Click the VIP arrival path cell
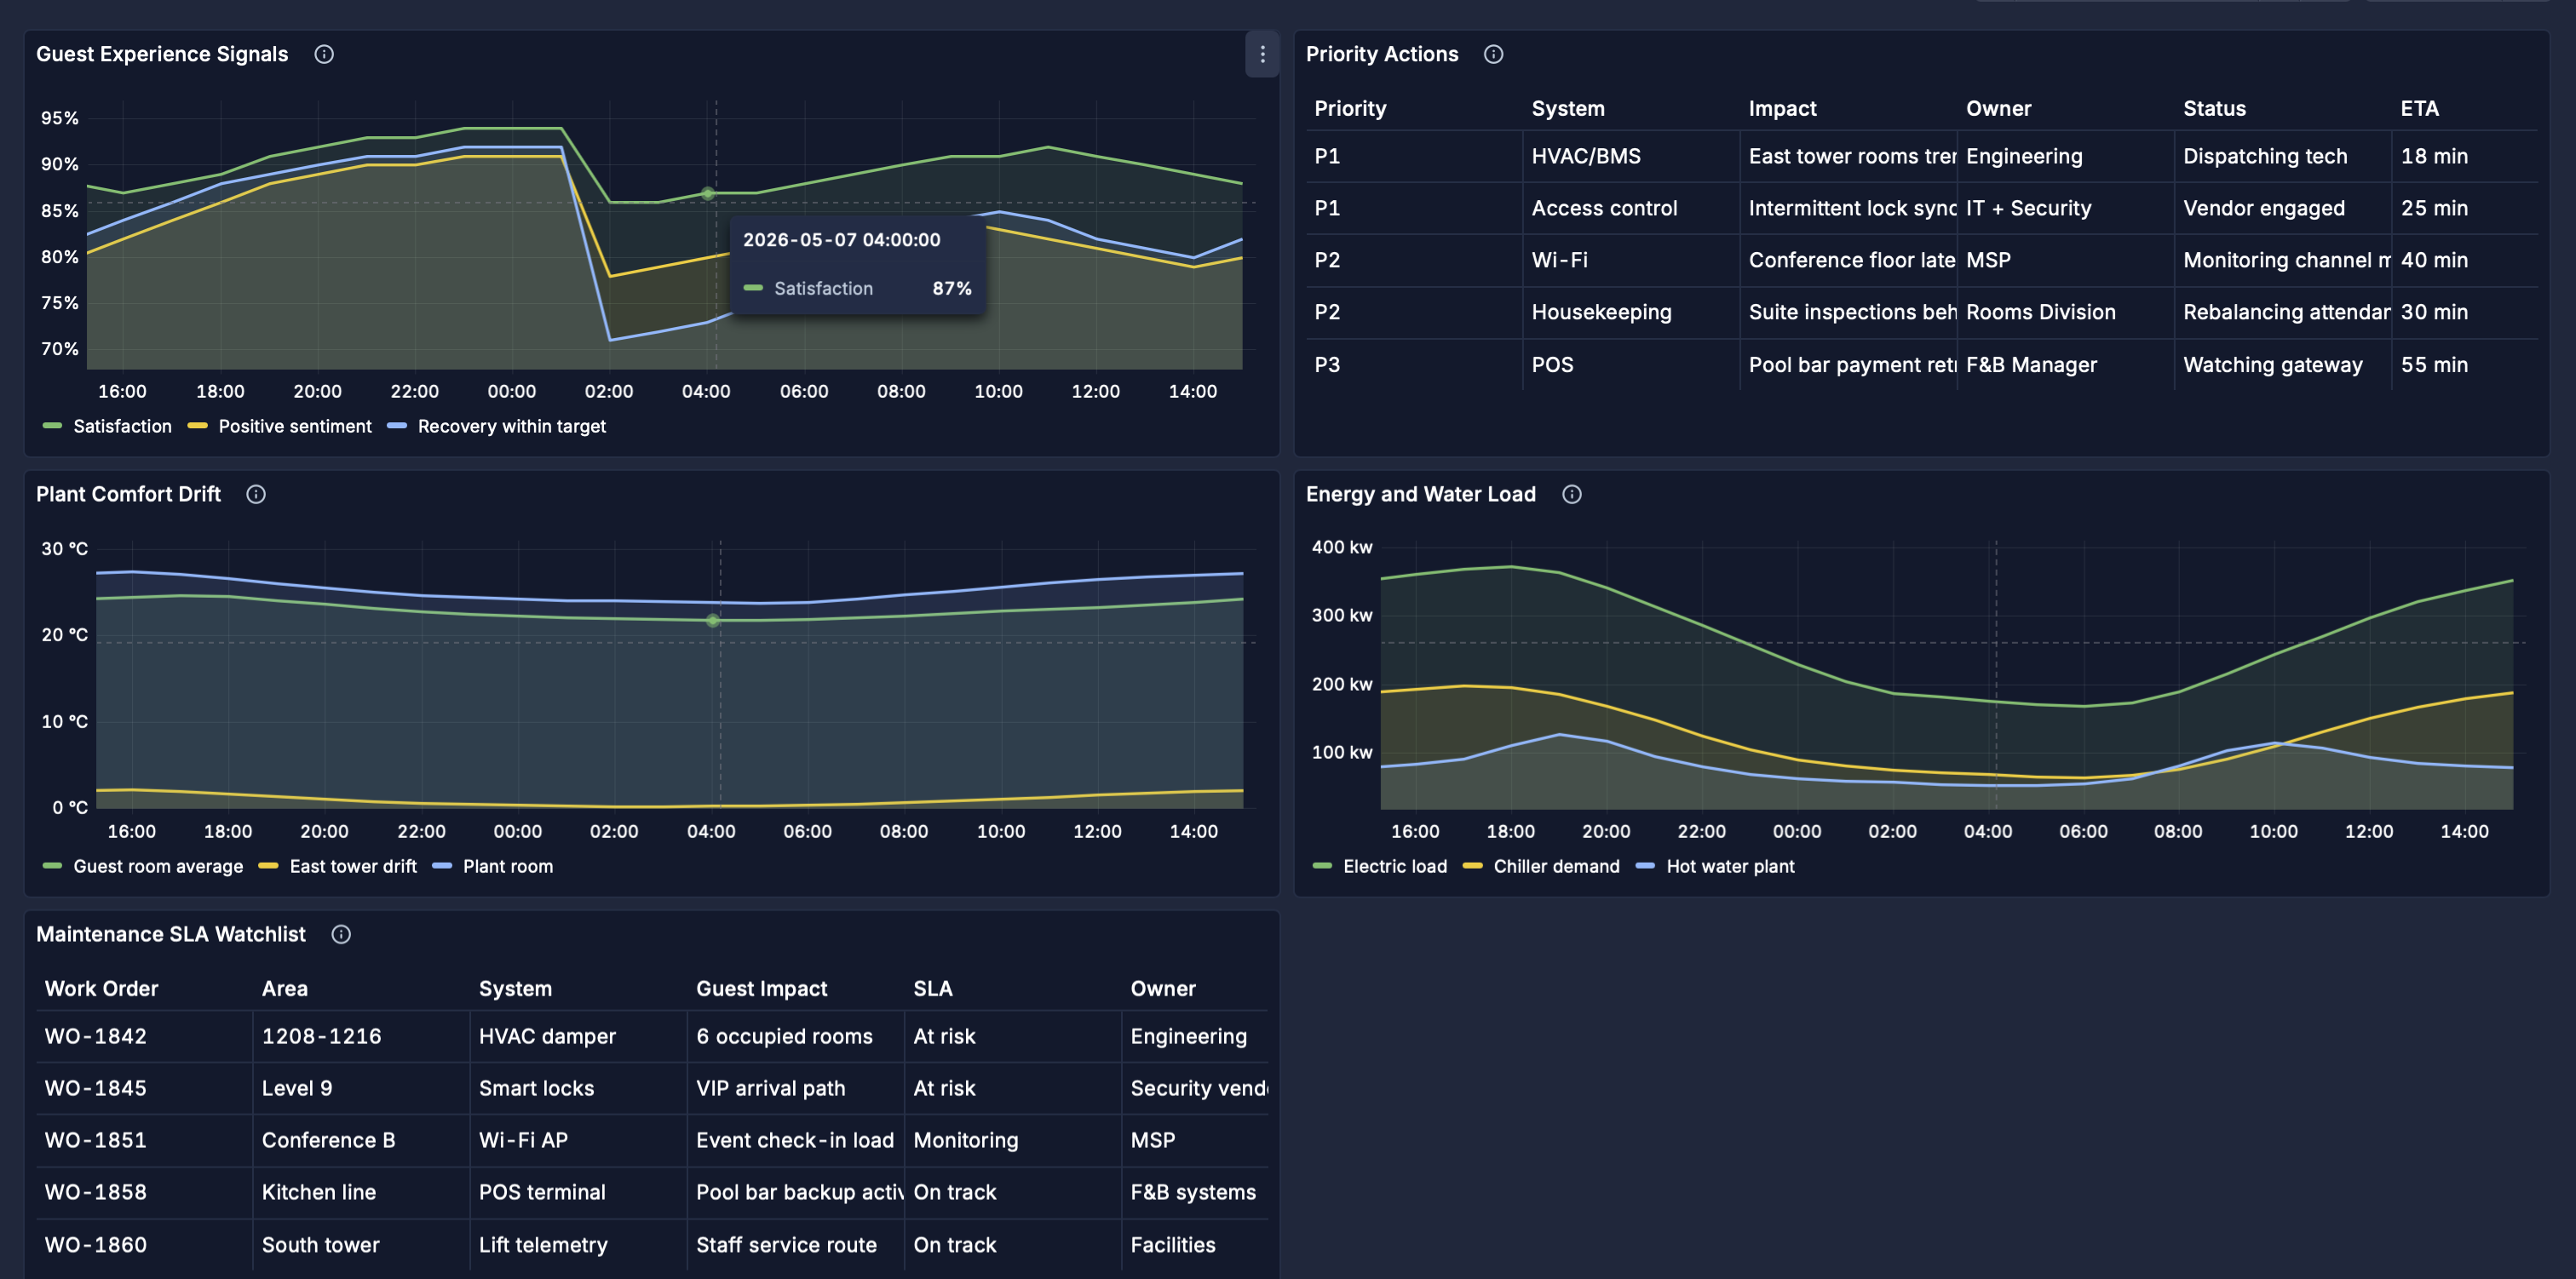This screenshot has width=2576, height=1279. coord(795,1088)
